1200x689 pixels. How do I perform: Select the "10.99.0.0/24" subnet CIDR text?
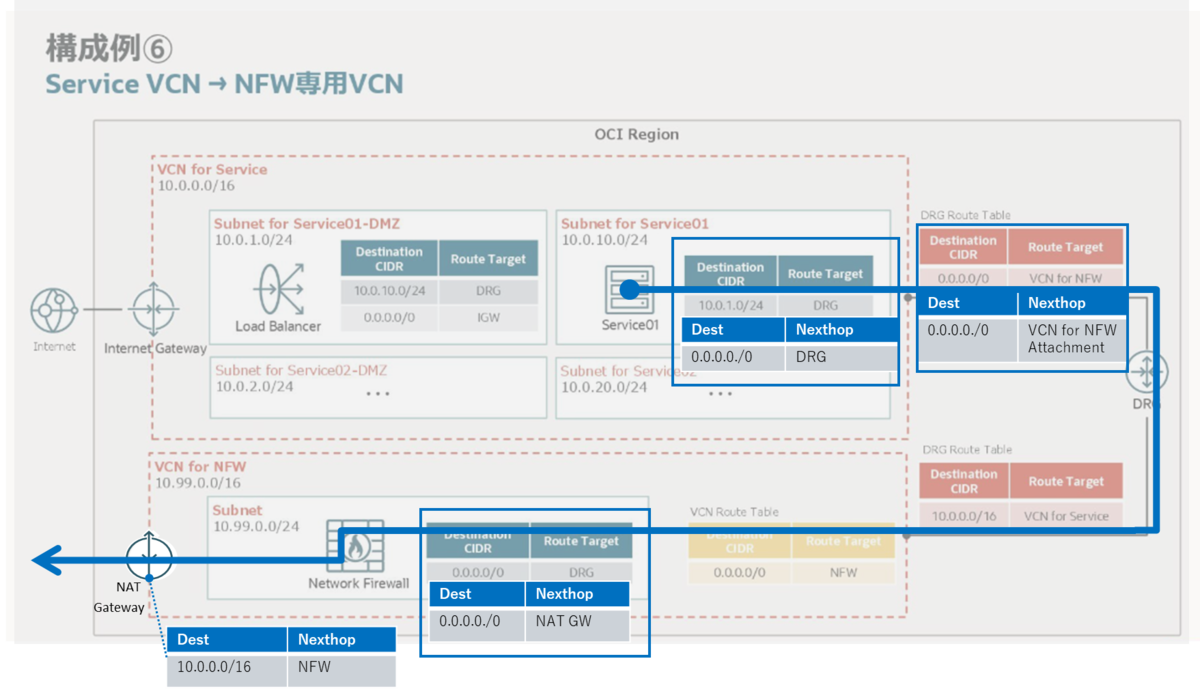(256, 526)
